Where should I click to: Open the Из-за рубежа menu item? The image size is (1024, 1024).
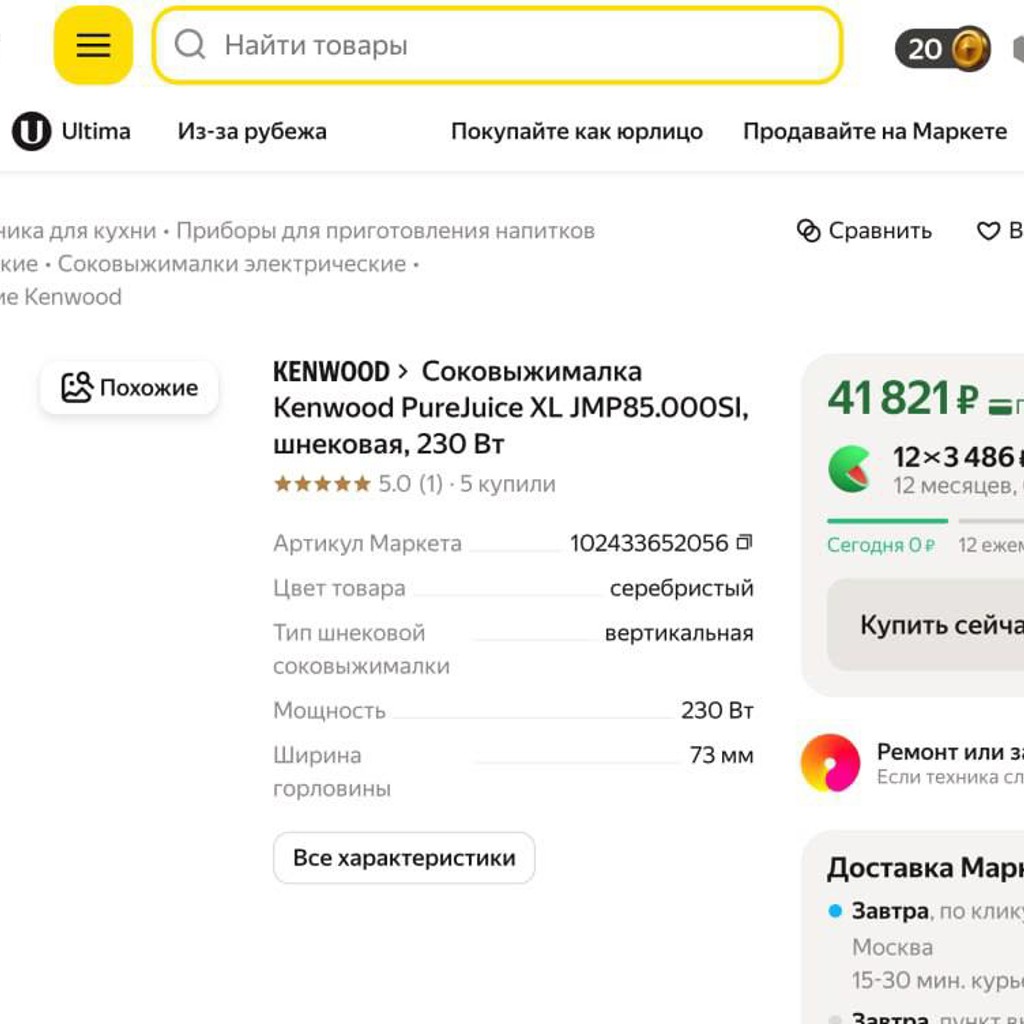(x=252, y=131)
